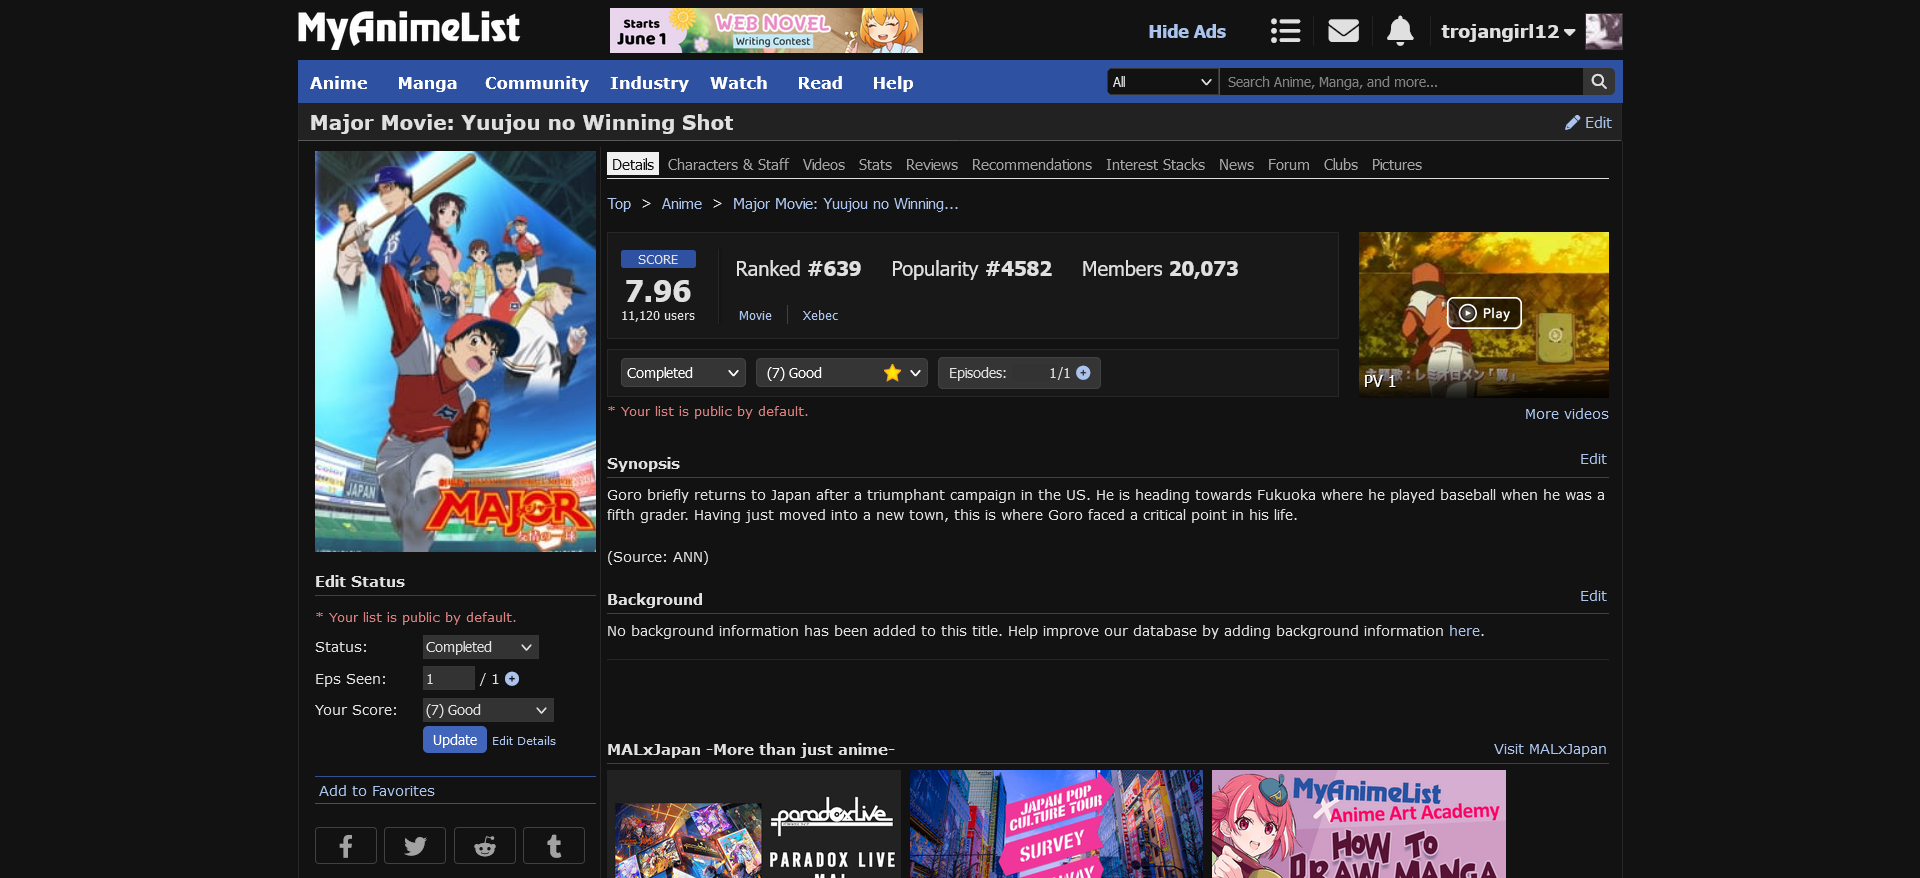Screen dimensions: 1920x878
Task: Click the search anime input field
Action: [1400, 82]
